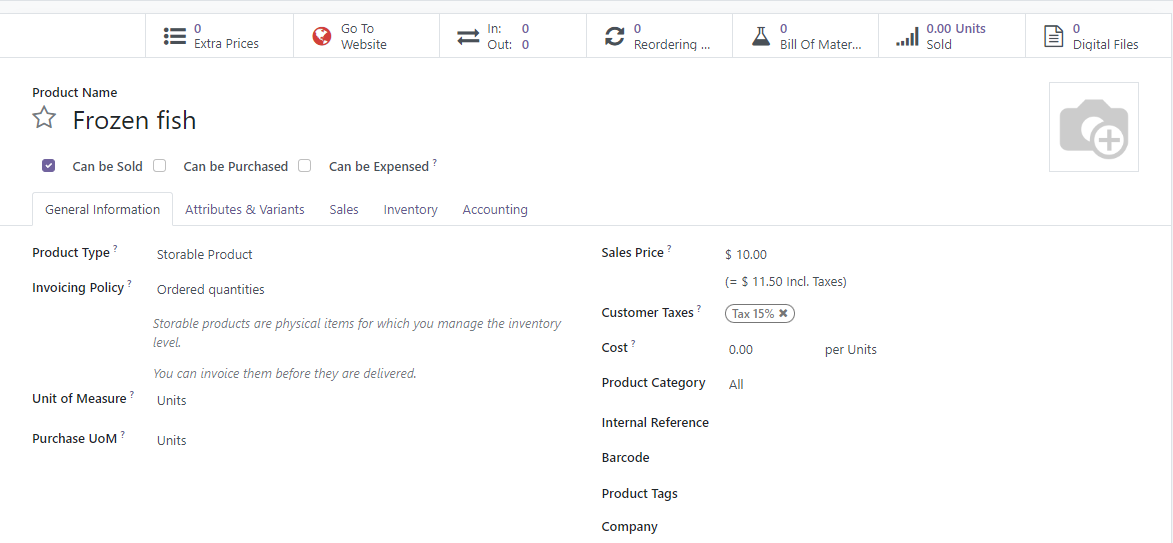Upload product image via camera placeholder
The width and height of the screenshot is (1173, 543).
click(x=1093, y=127)
